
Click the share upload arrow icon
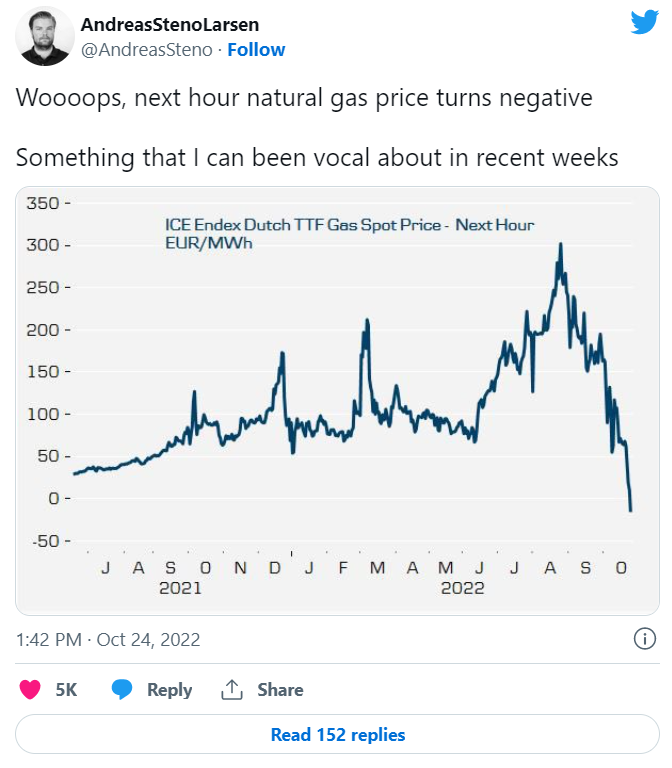(232, 690)
